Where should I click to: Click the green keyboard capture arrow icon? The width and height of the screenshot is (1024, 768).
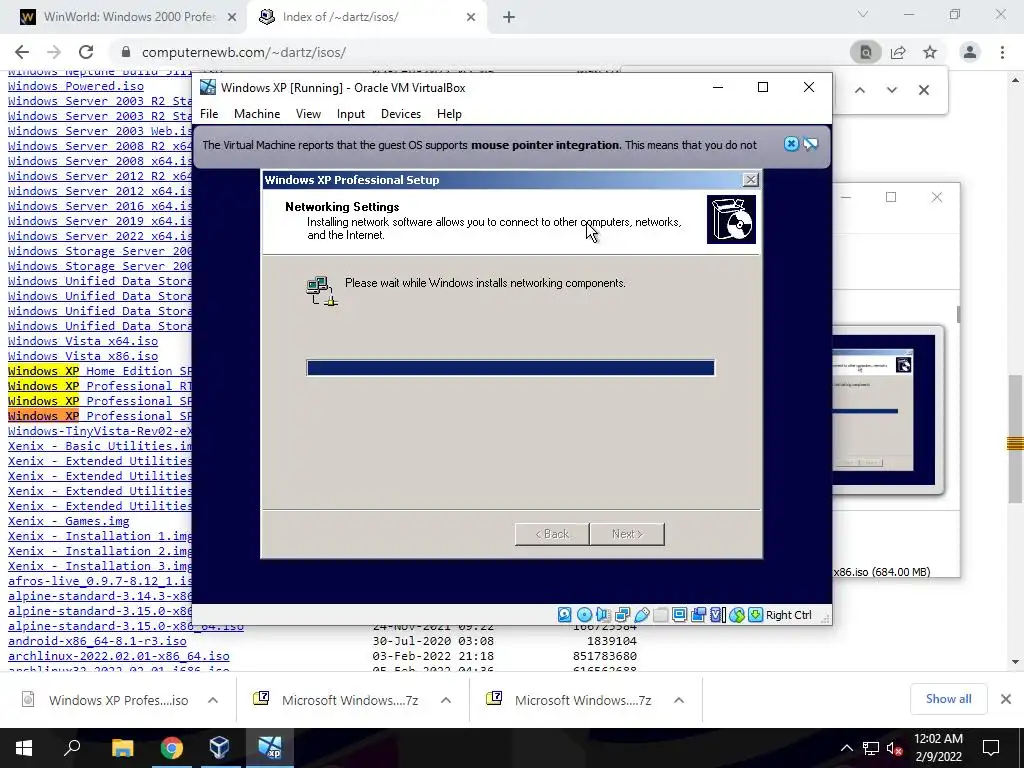coord(756,615)
